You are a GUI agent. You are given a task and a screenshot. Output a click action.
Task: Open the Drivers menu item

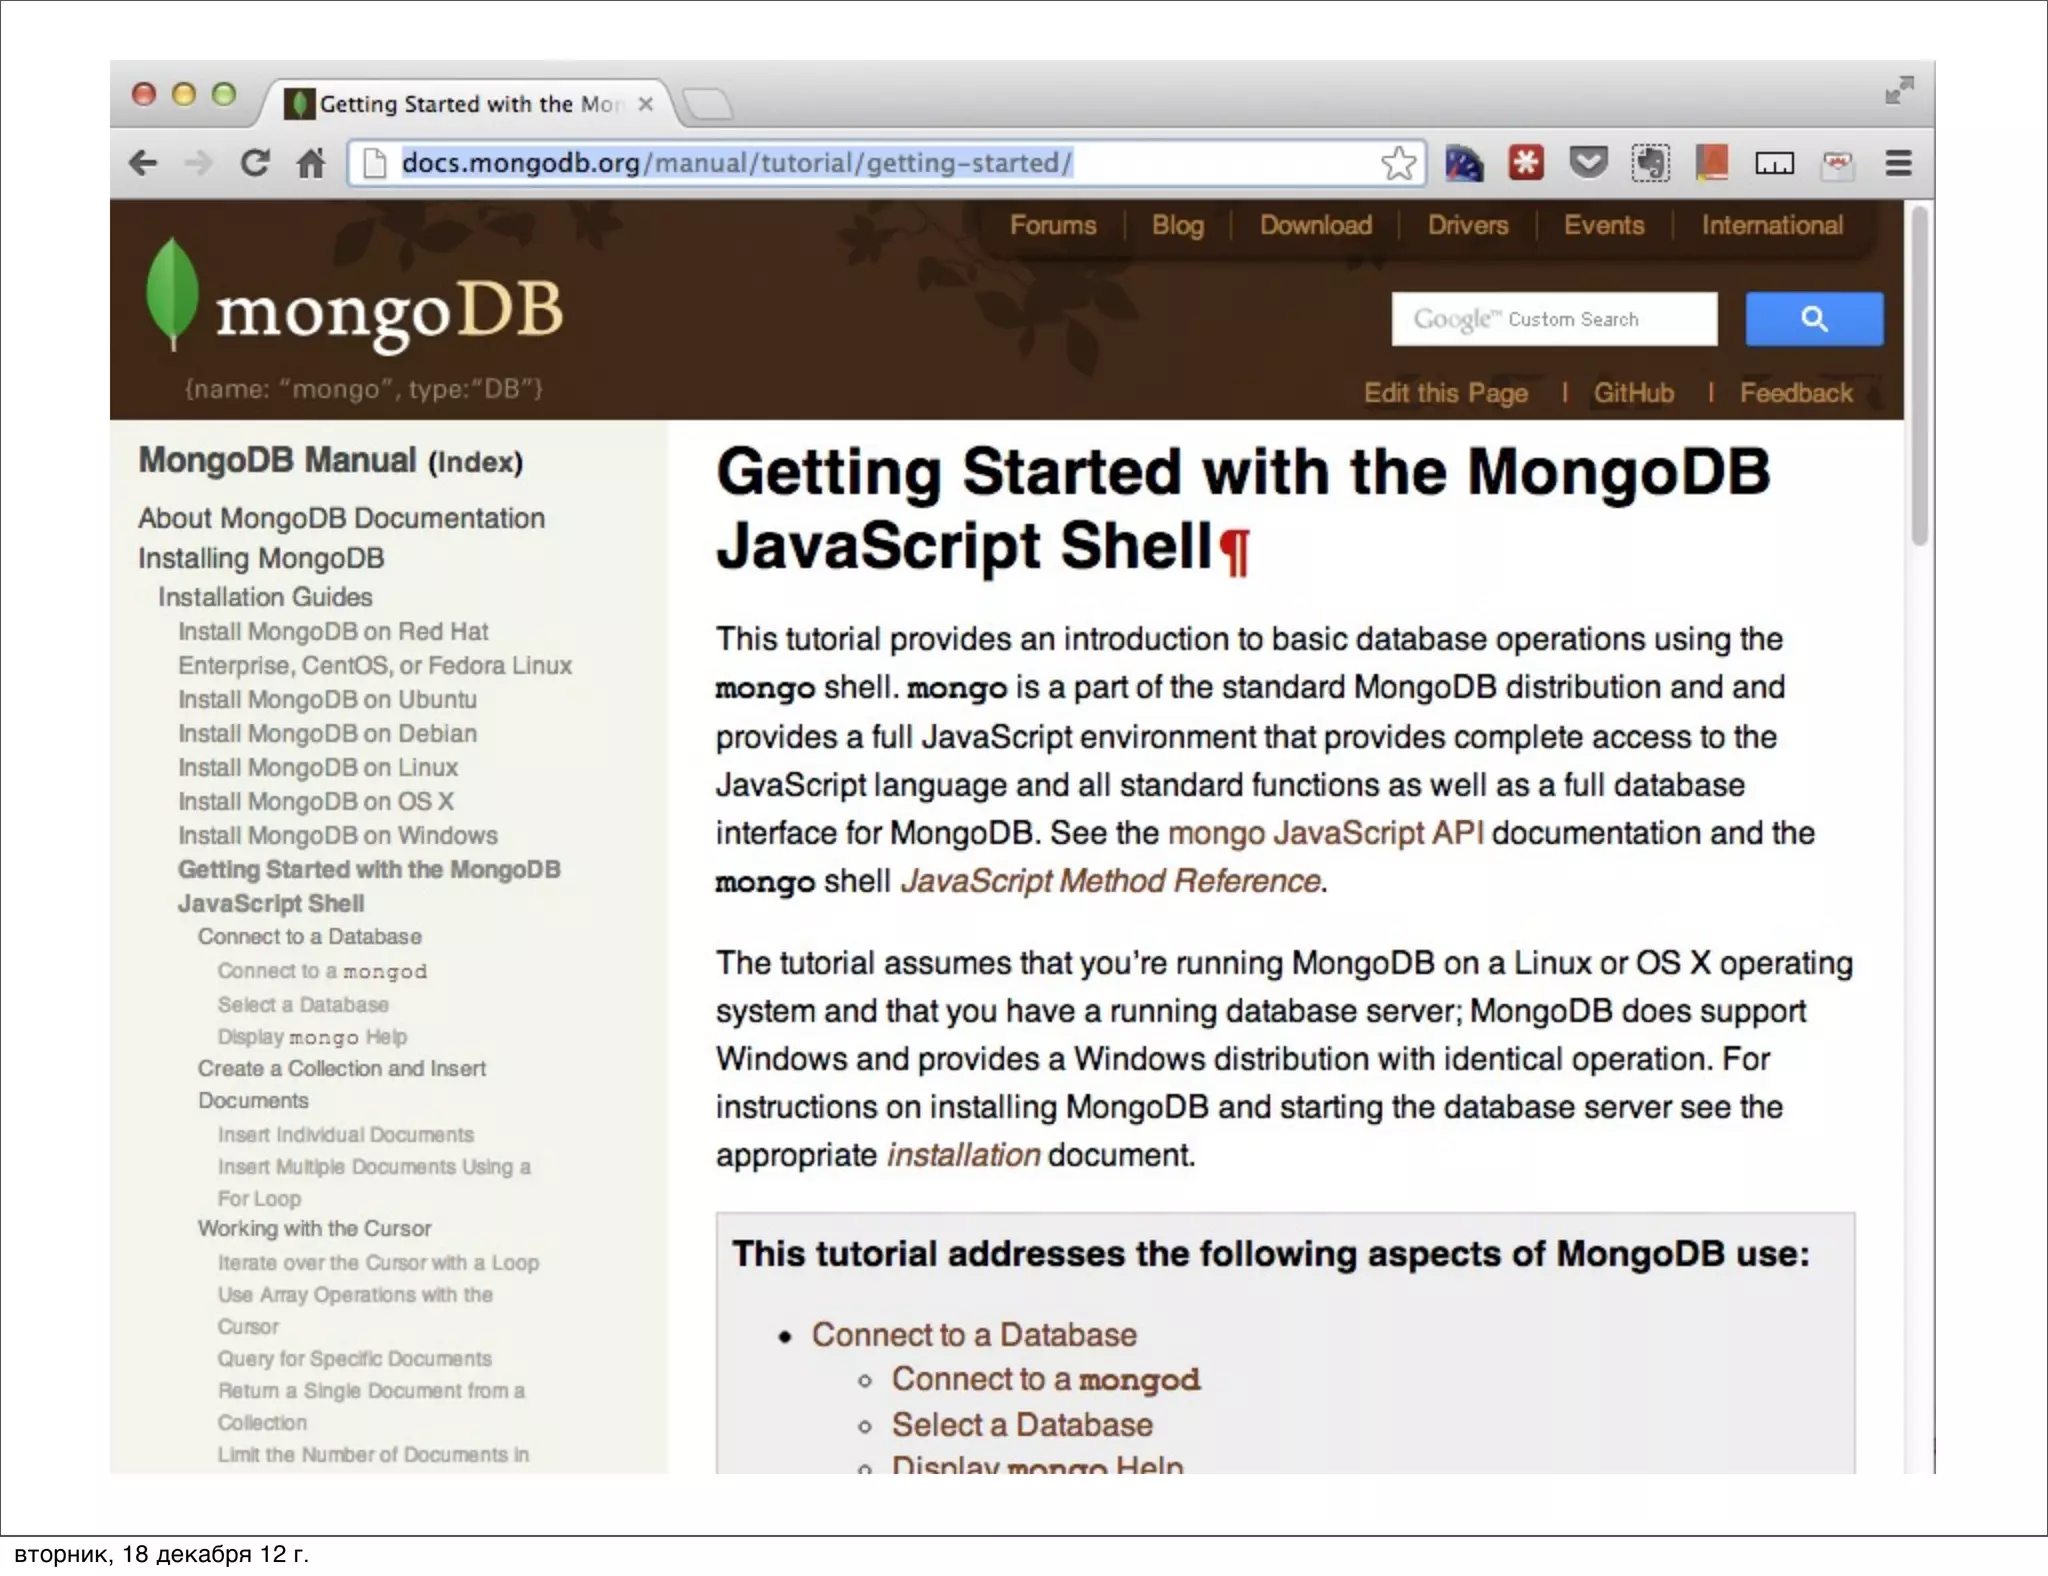pyautogui.click(x=1467, y=225)
